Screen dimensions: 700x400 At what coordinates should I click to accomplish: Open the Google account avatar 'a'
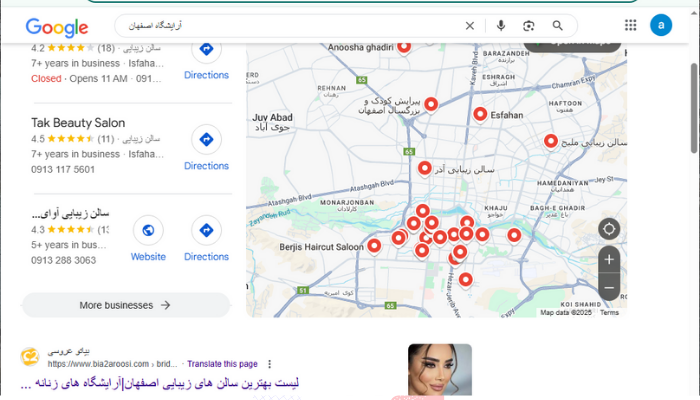(x=661, y=25)
